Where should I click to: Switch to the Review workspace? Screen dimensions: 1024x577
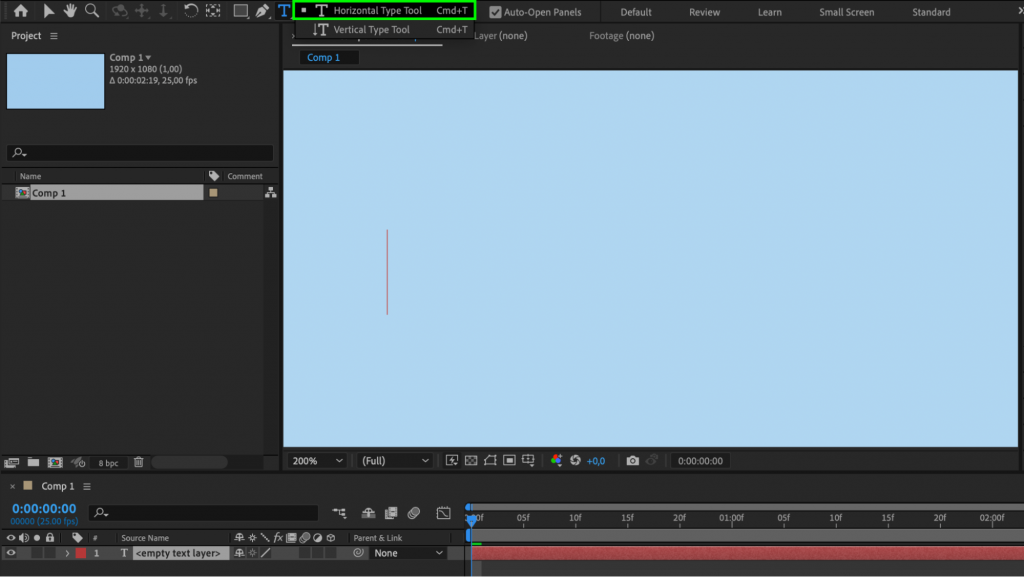click(x=704, y=11)
